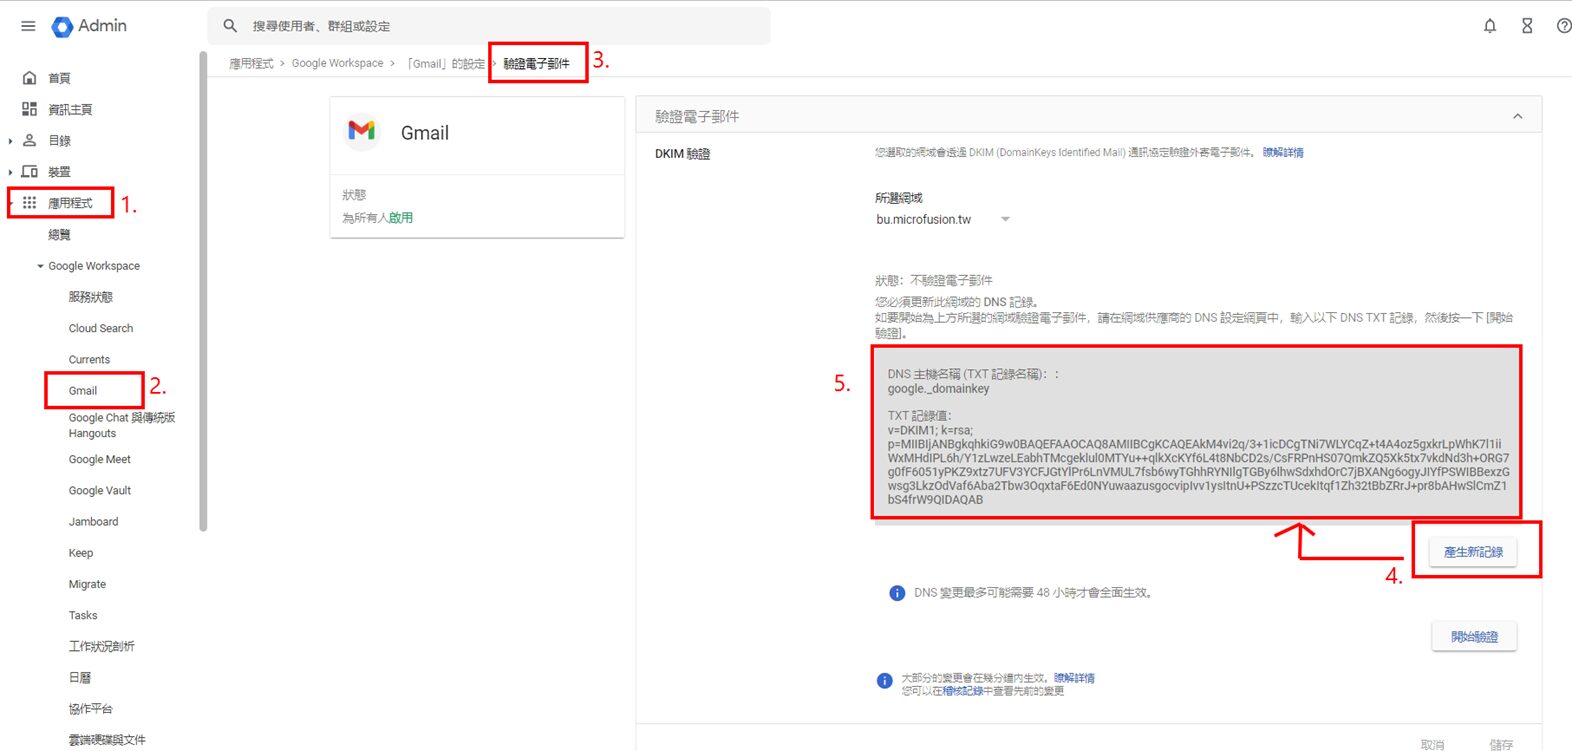Go to 首頁 via home icon
1572x751 pixels.
point(30,78)
